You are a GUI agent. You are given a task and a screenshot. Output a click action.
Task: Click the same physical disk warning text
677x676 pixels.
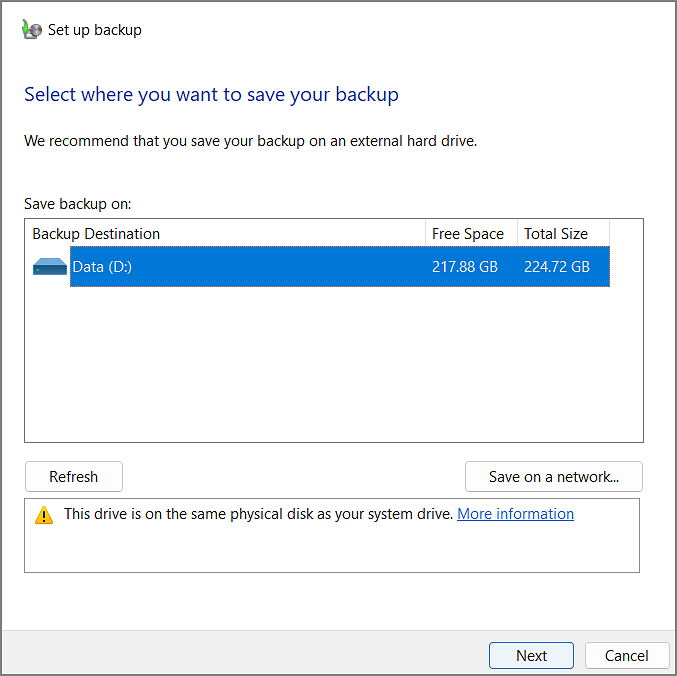pyautogui.click(x=259, y=514)
